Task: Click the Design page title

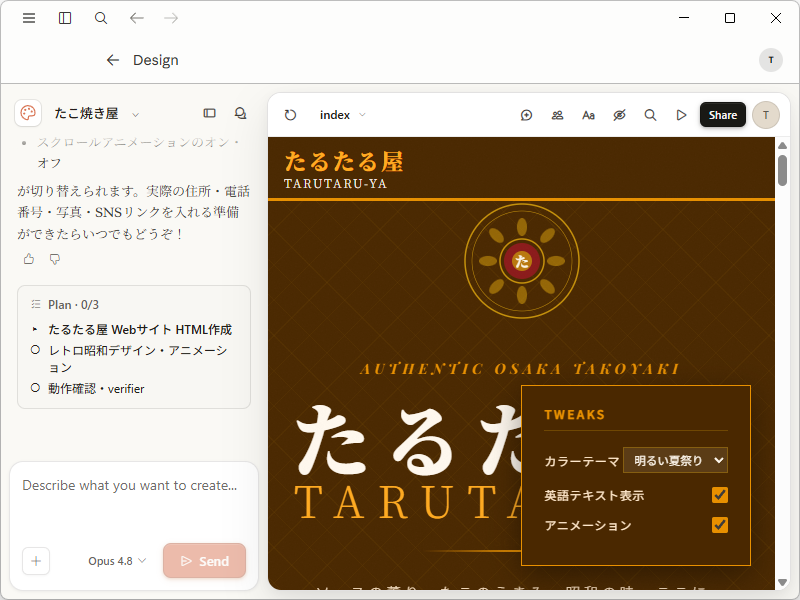Action: (x=156, y=60)
